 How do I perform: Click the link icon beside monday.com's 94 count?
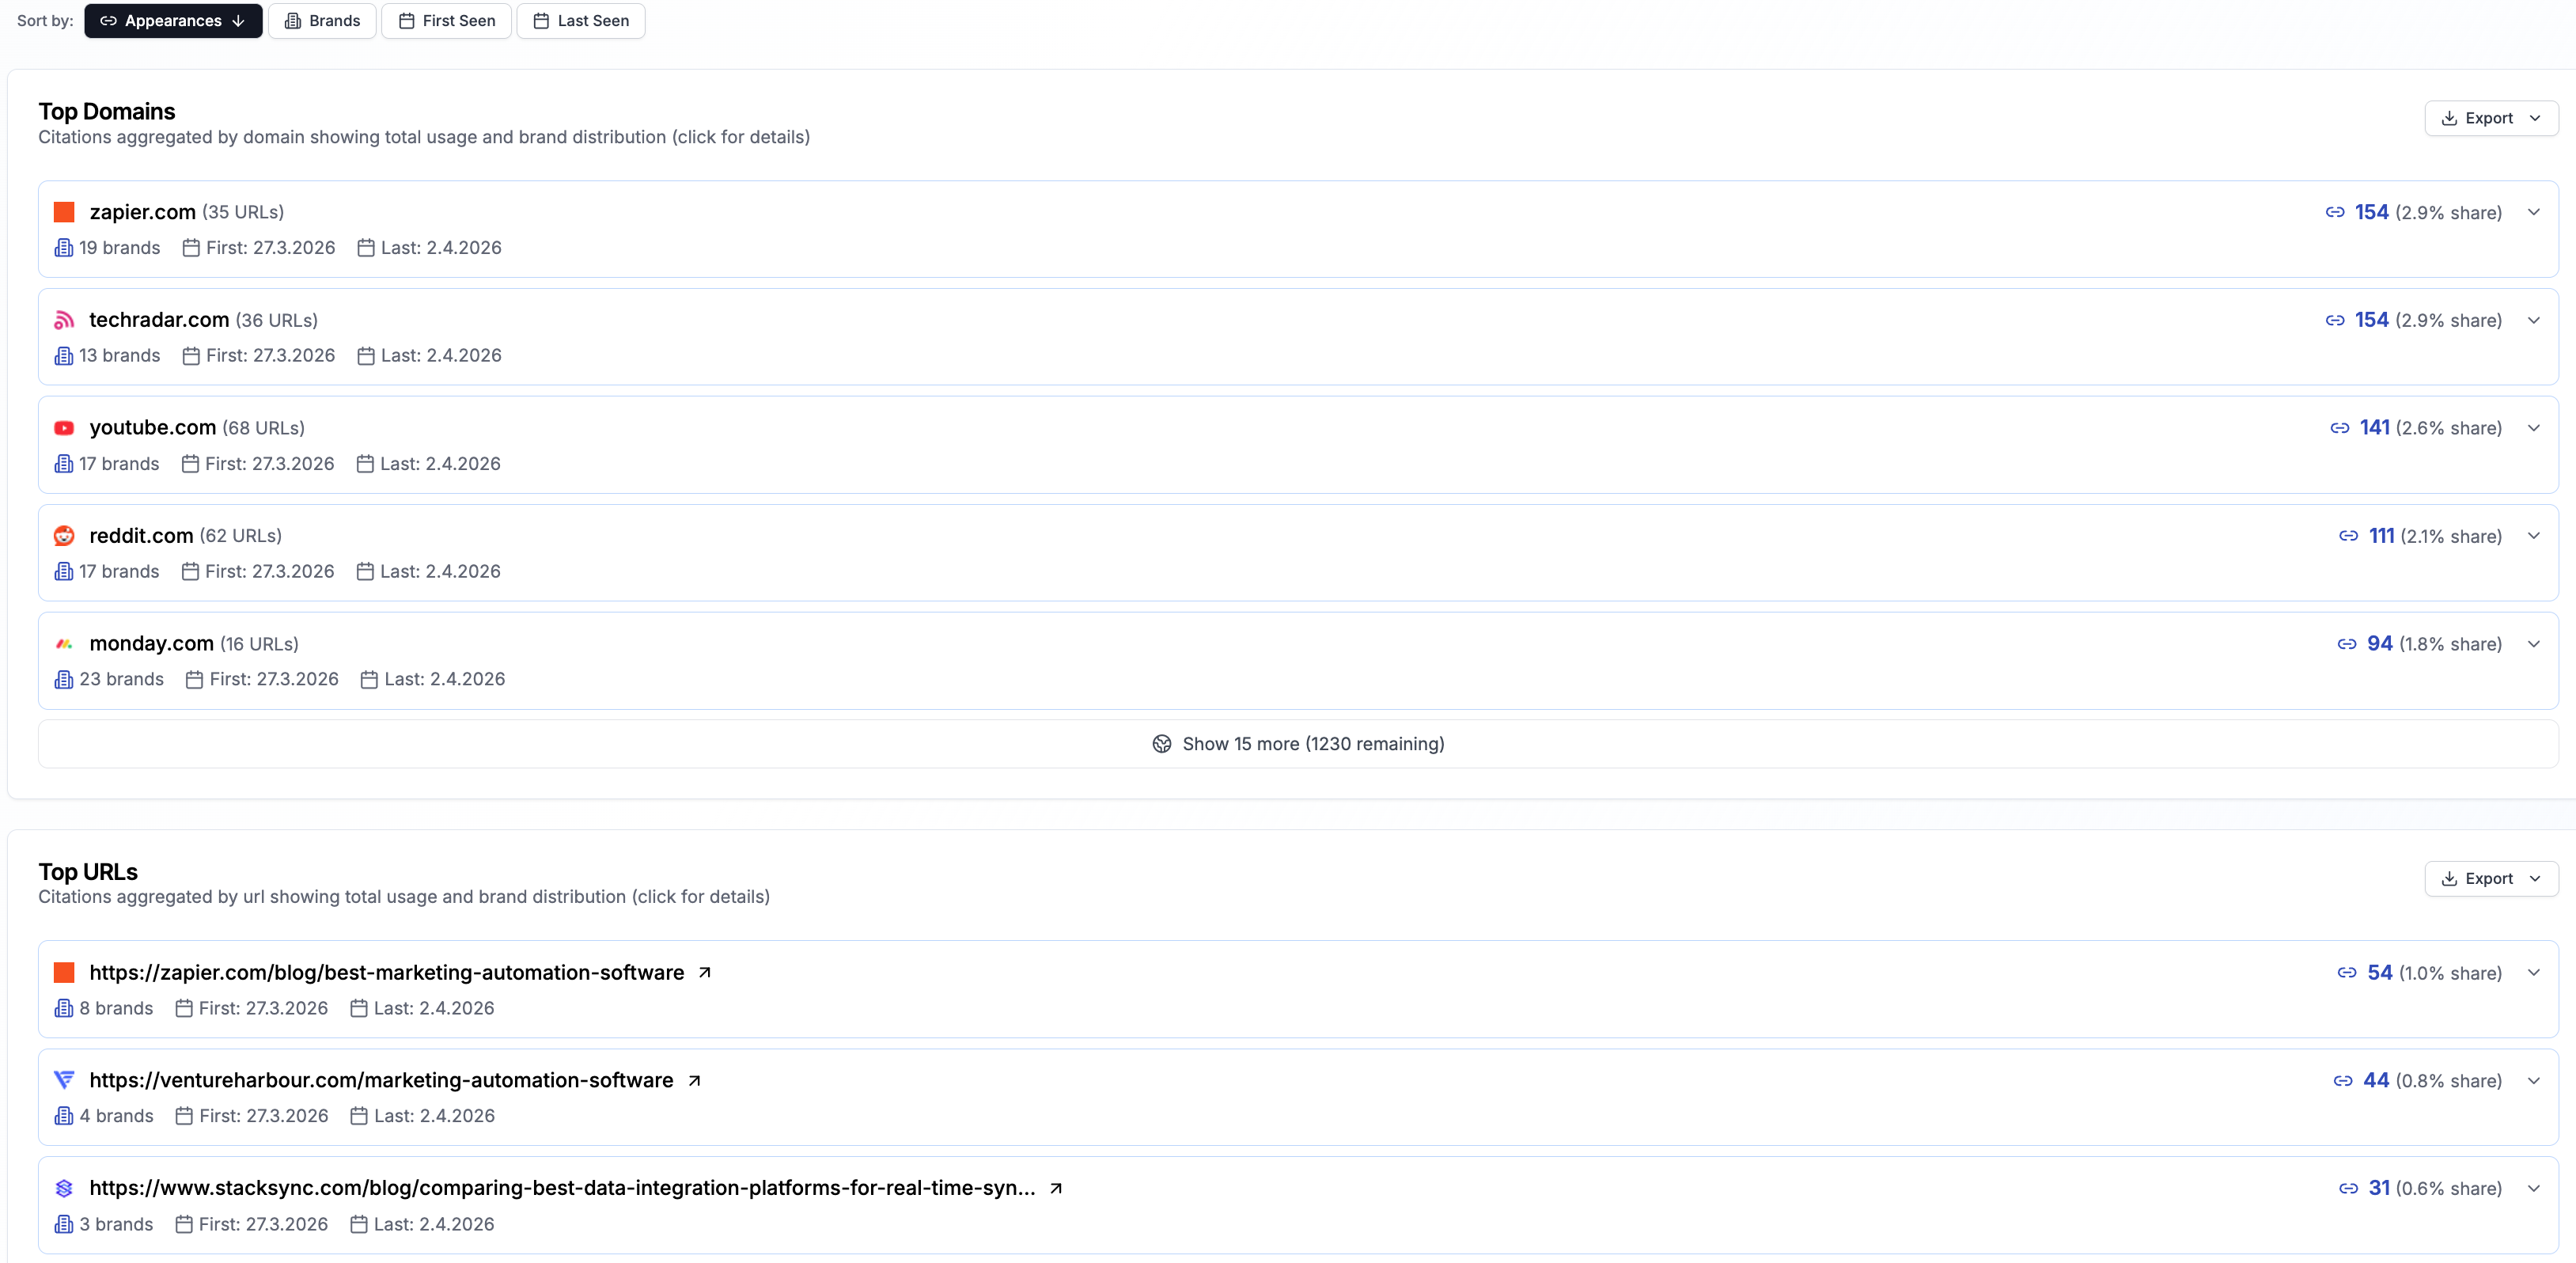pos(2347,644)
